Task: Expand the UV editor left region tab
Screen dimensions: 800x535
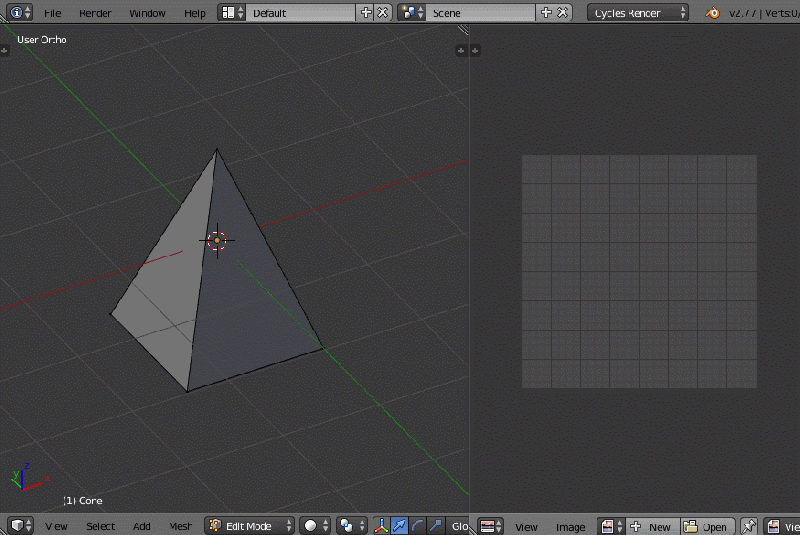Action: (475, 50)
